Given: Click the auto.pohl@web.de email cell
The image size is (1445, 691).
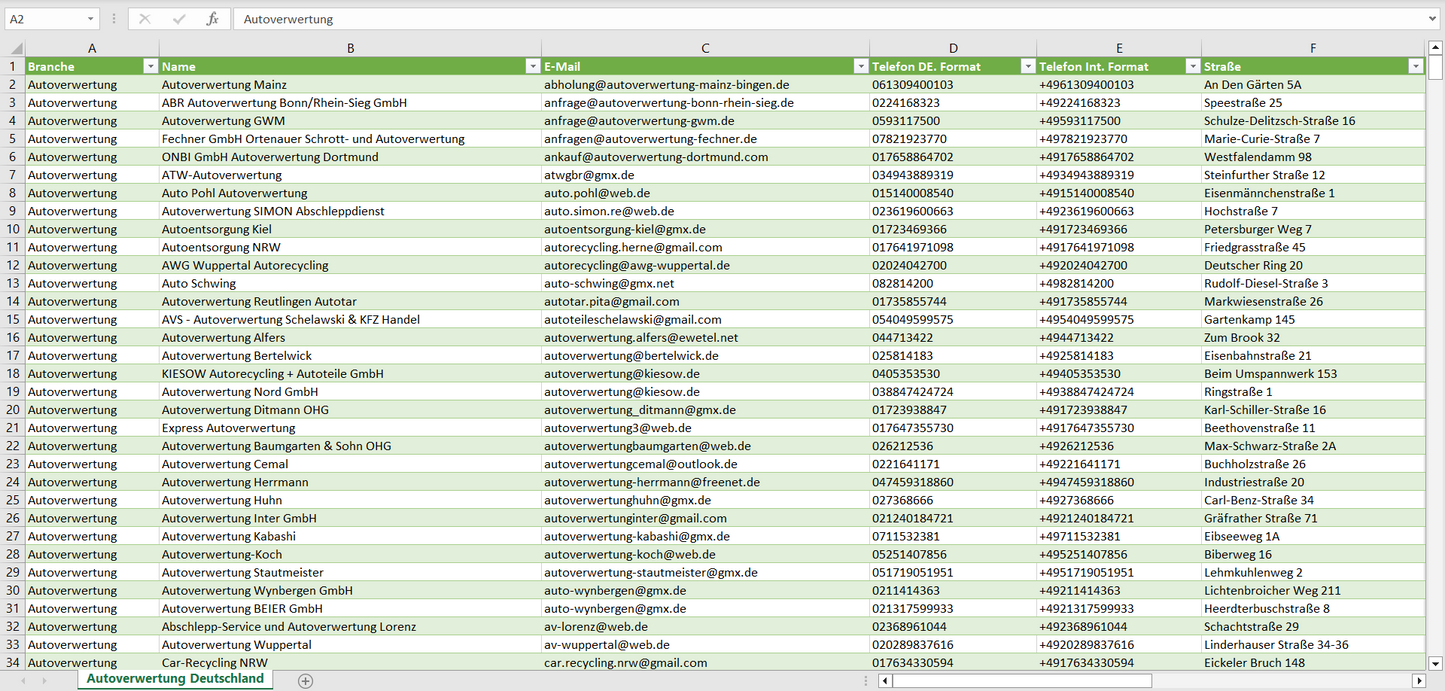Looking at the screenshot, I should click(x=597, y=193).
